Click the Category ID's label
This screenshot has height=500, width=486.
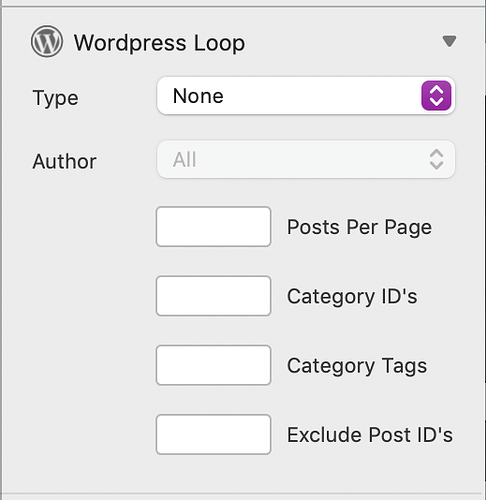(x=352, y=297)
